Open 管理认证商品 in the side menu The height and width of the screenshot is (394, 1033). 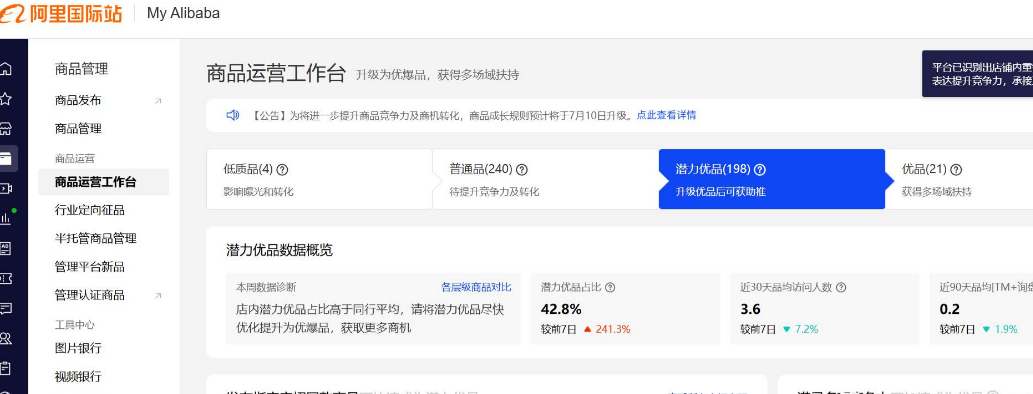pos(90,295)
